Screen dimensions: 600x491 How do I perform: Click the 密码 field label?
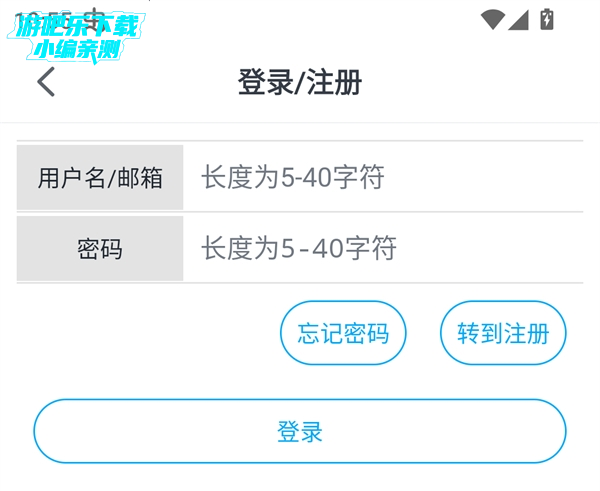coord(100,249)
